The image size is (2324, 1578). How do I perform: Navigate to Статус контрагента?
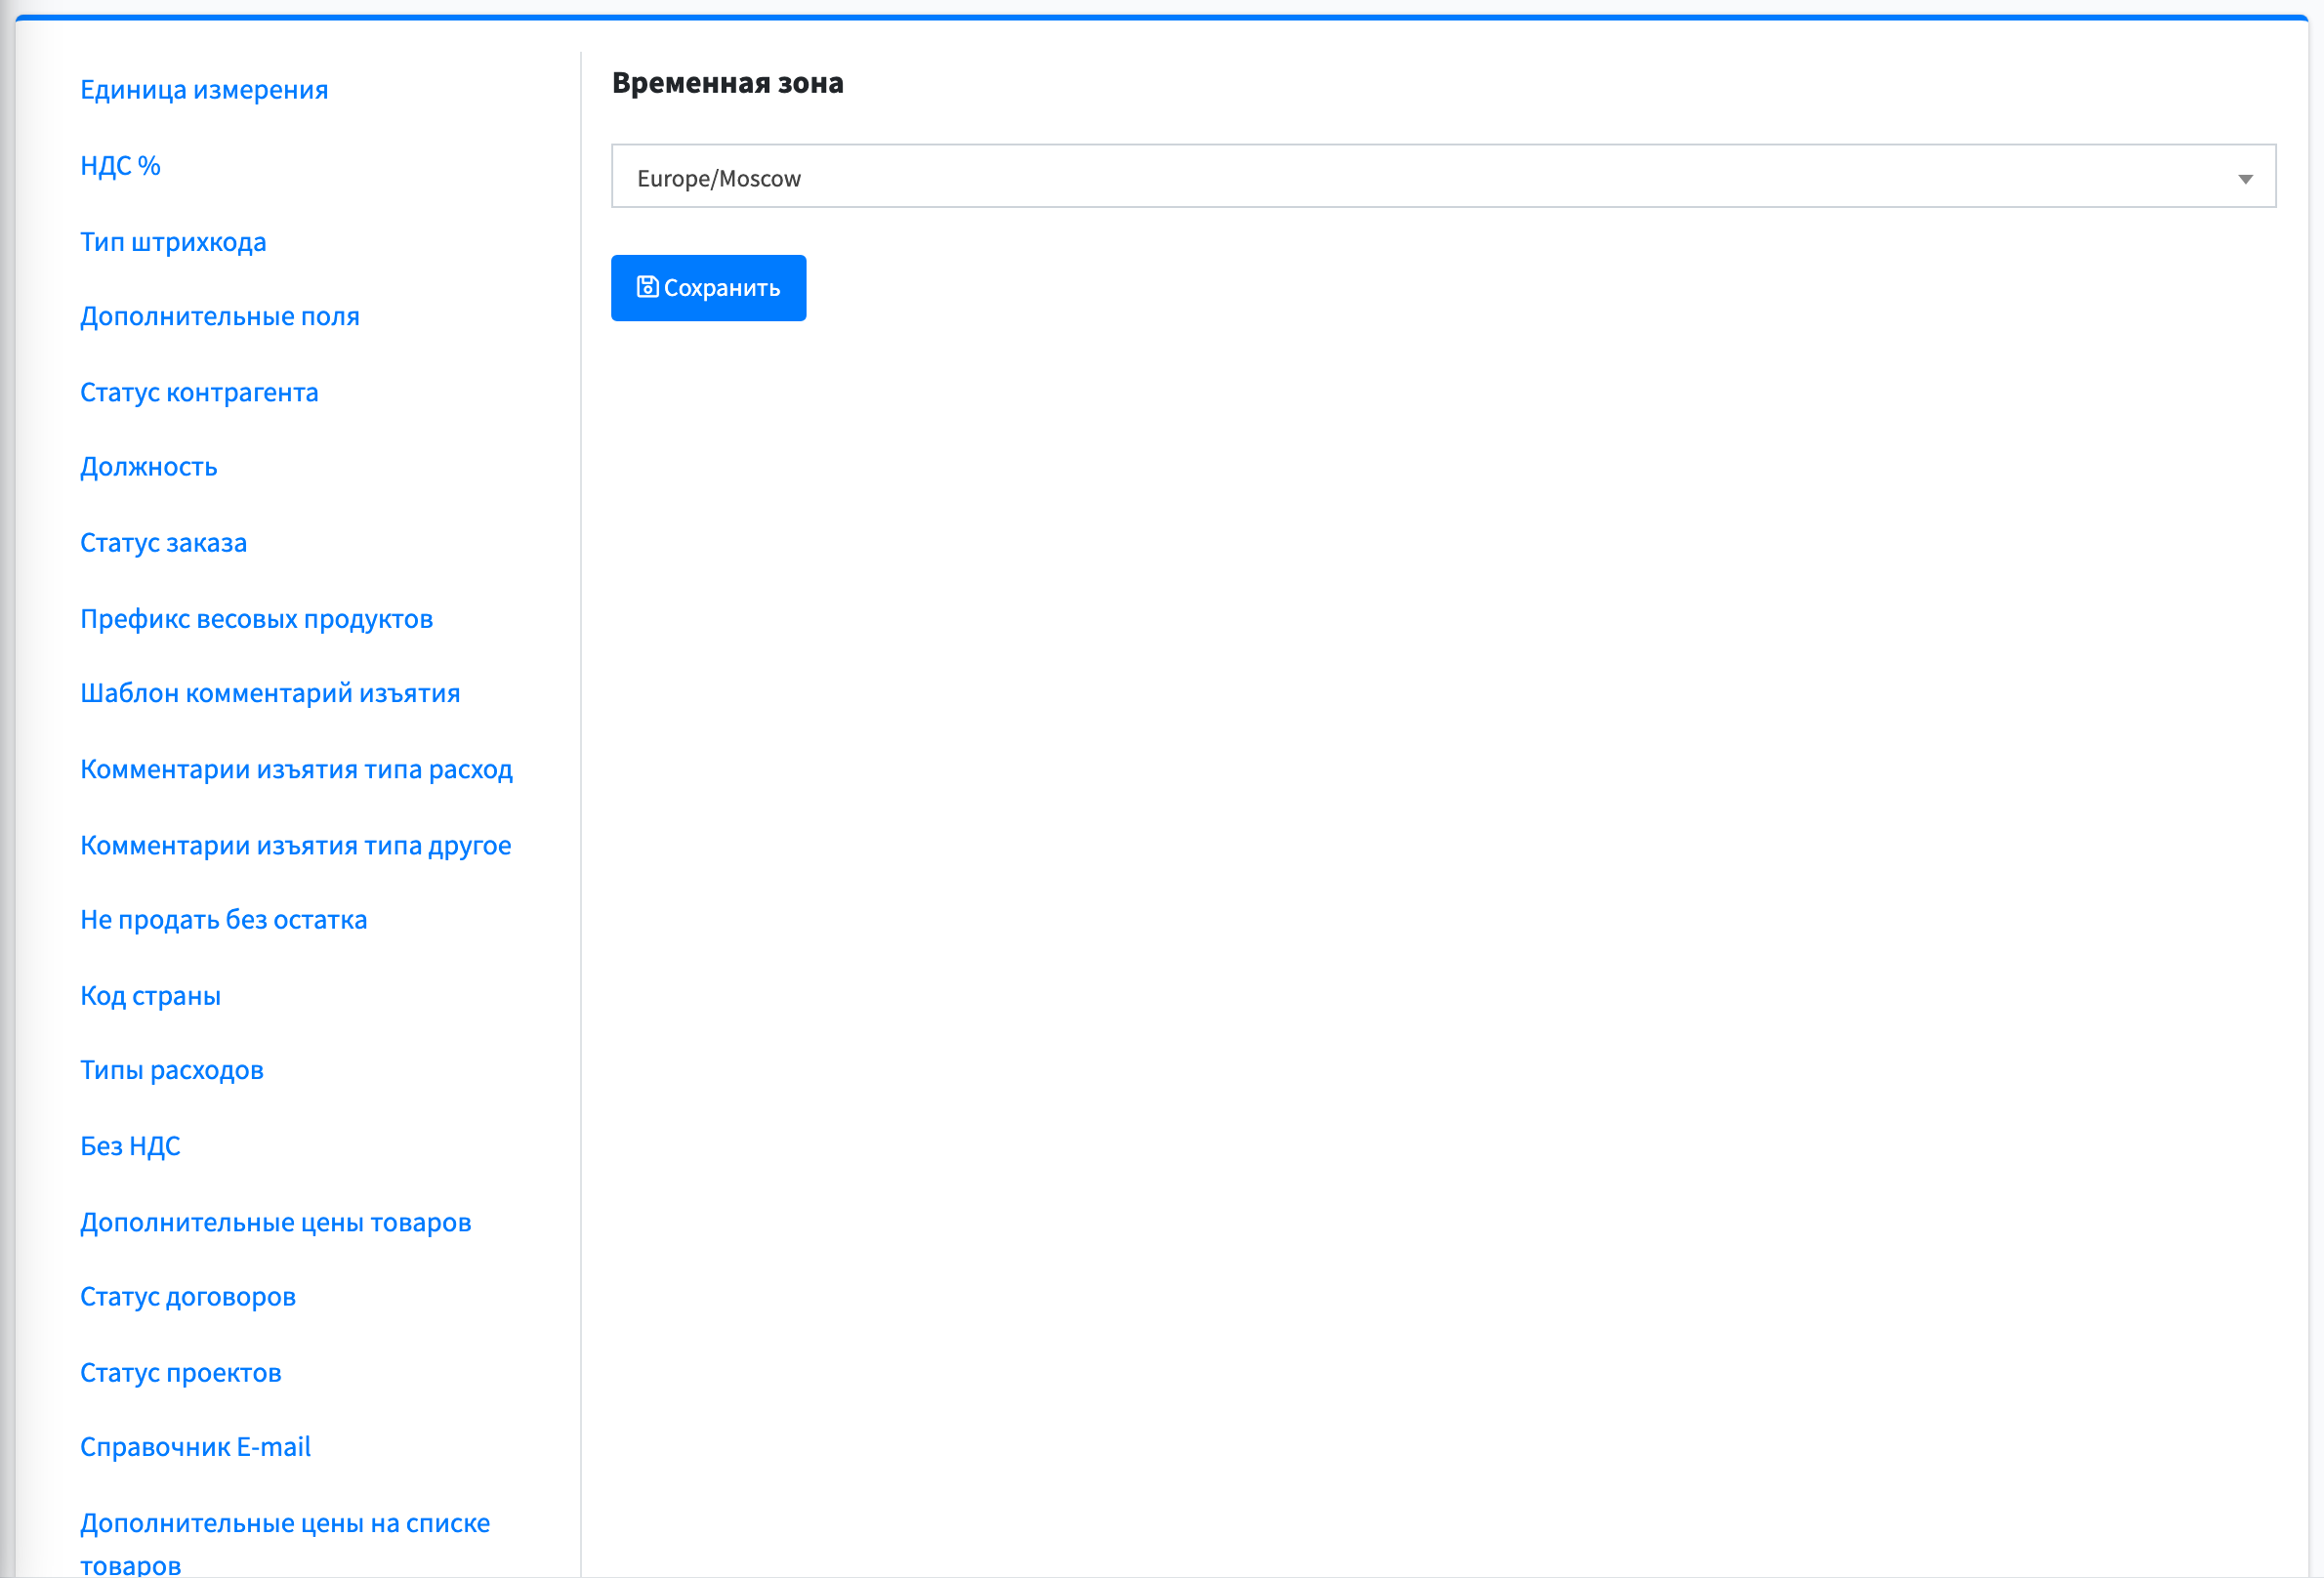click(x=199, y=392)
